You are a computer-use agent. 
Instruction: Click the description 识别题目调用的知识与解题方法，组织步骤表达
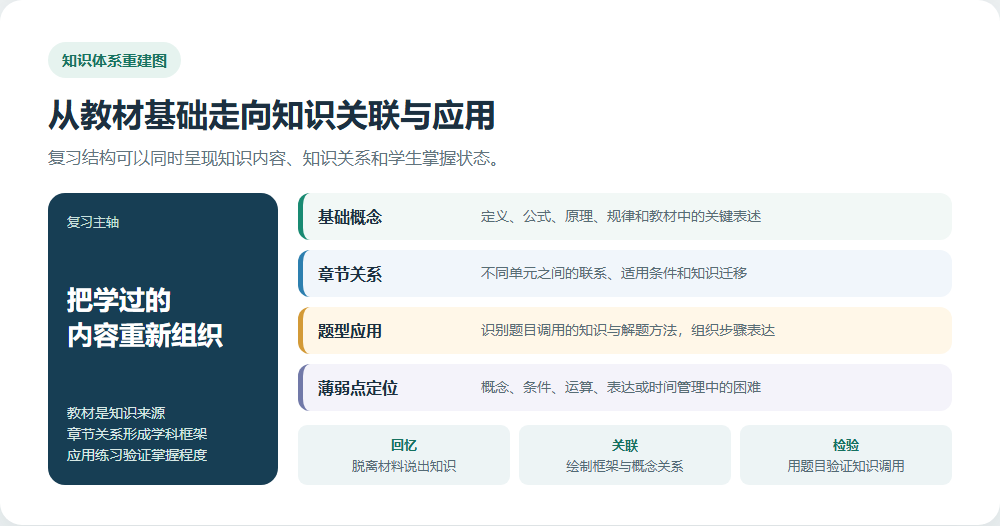click(628, 330)
